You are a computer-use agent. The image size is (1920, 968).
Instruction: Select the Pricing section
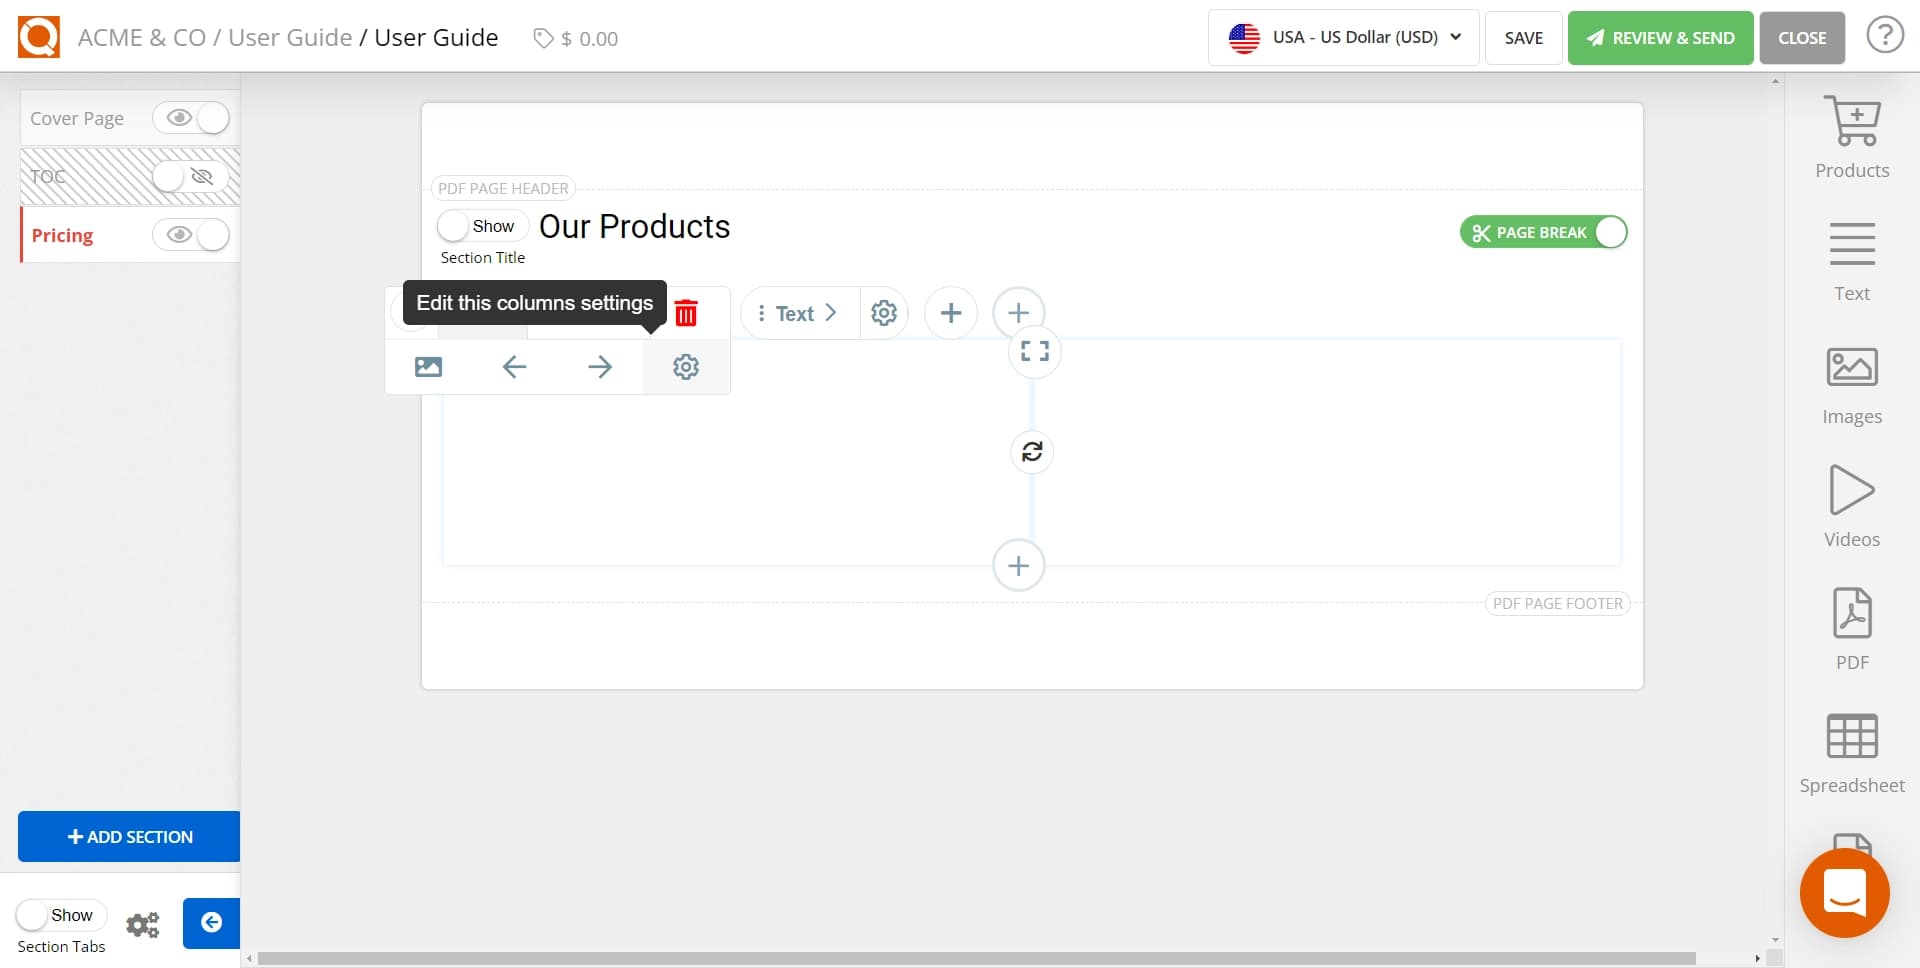(63, 235)
